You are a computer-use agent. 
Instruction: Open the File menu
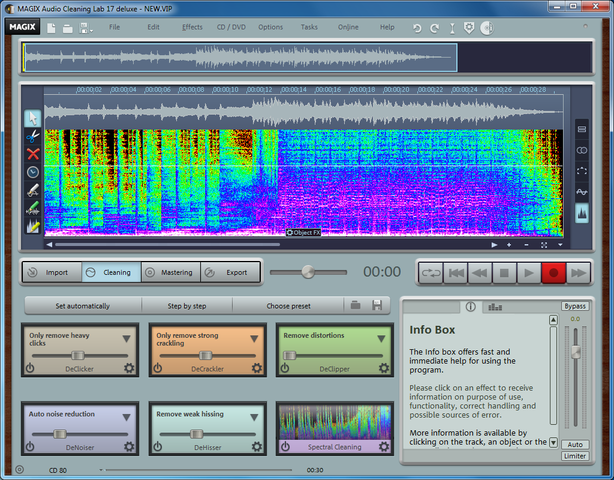coord(114,27)
